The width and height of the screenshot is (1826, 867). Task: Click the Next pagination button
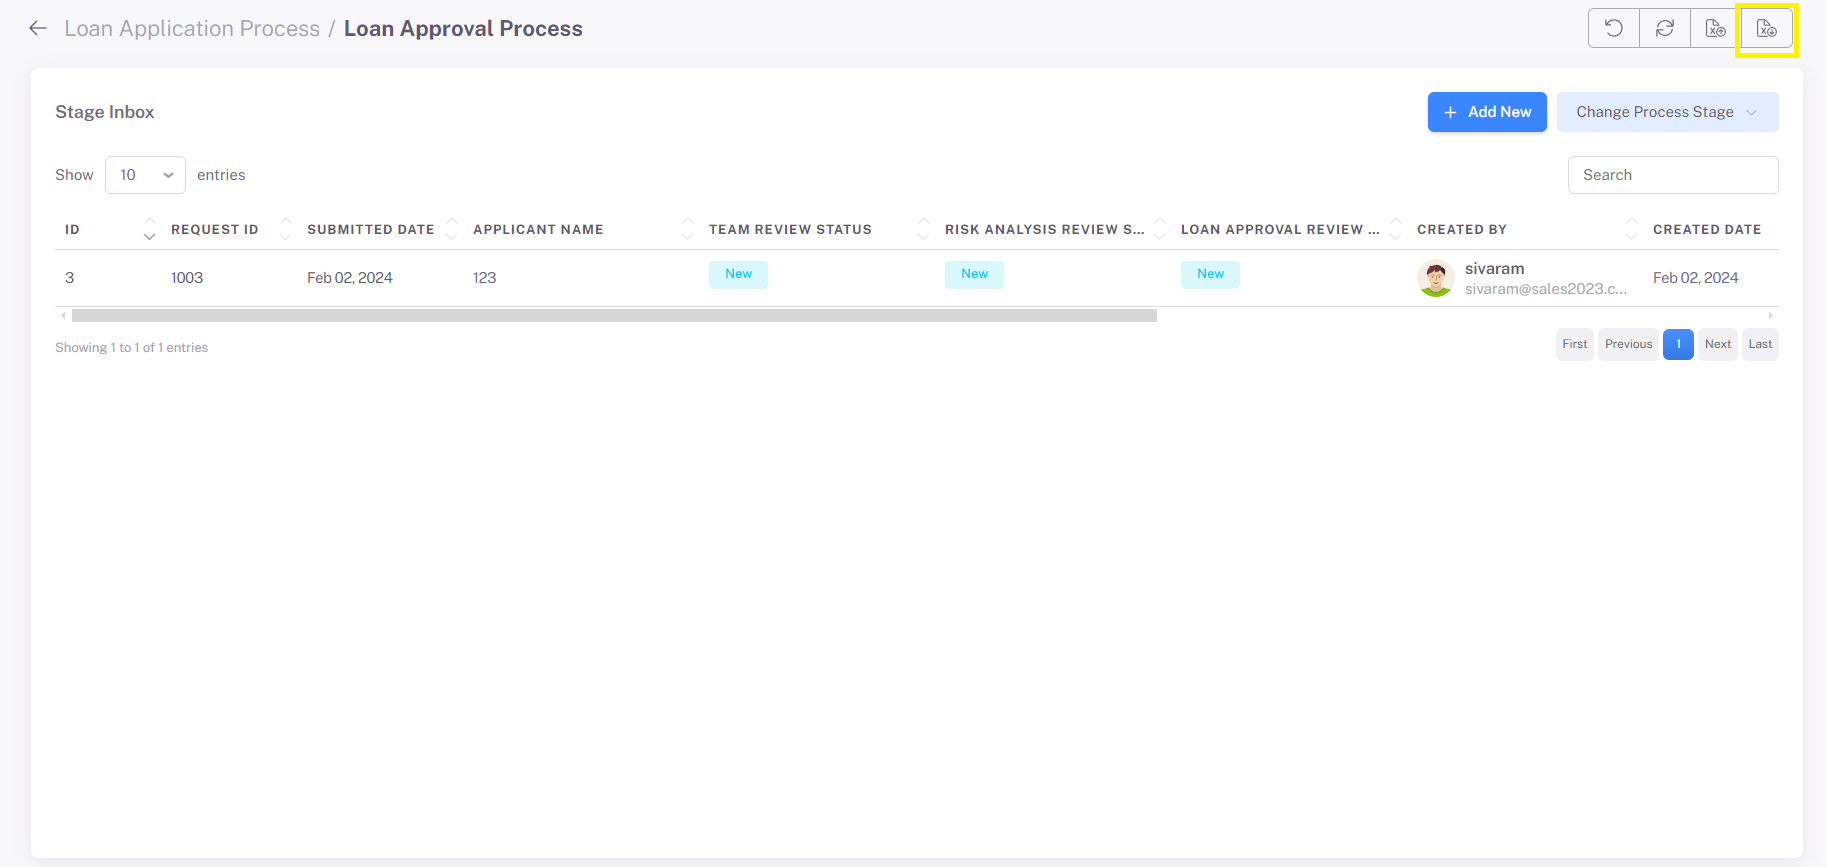(1718, 344)
